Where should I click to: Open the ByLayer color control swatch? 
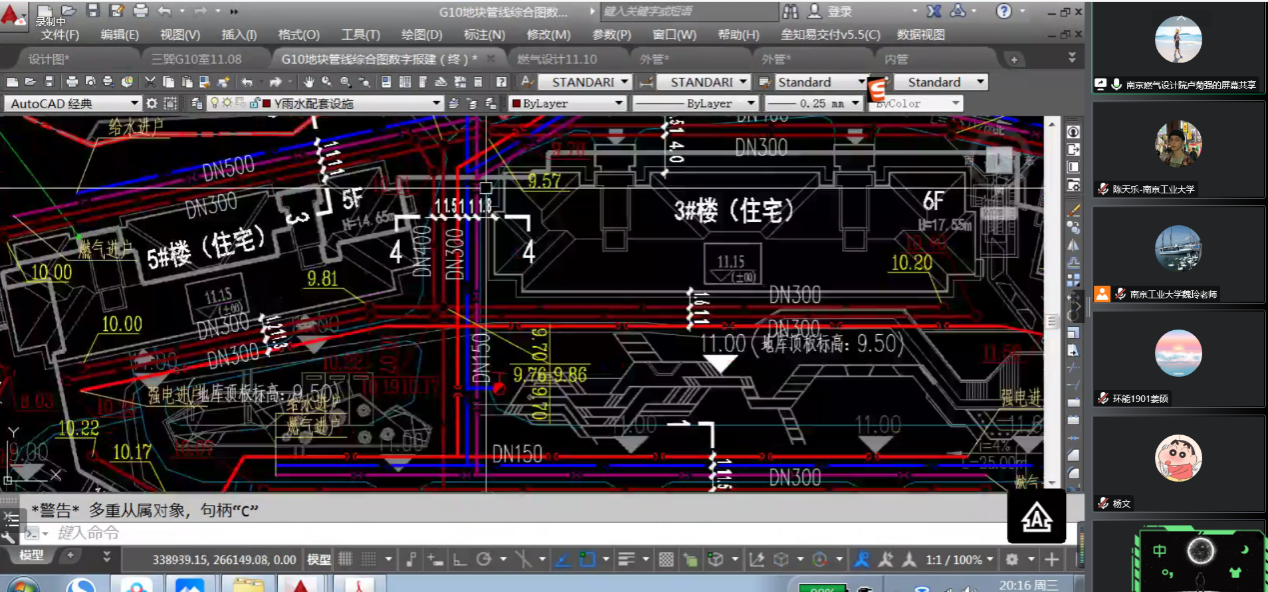[x=566, y=103]
